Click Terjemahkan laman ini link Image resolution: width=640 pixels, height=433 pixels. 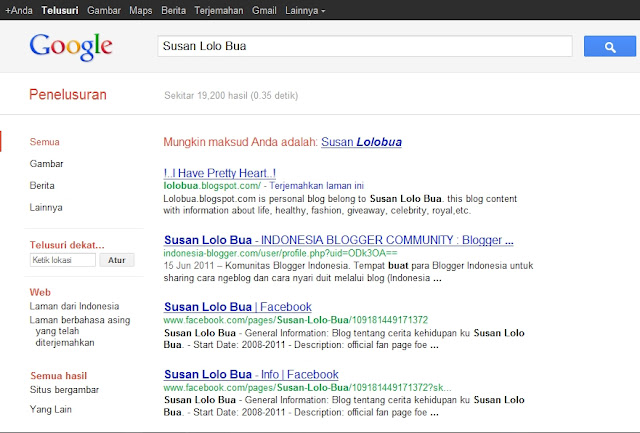(316, 186)
